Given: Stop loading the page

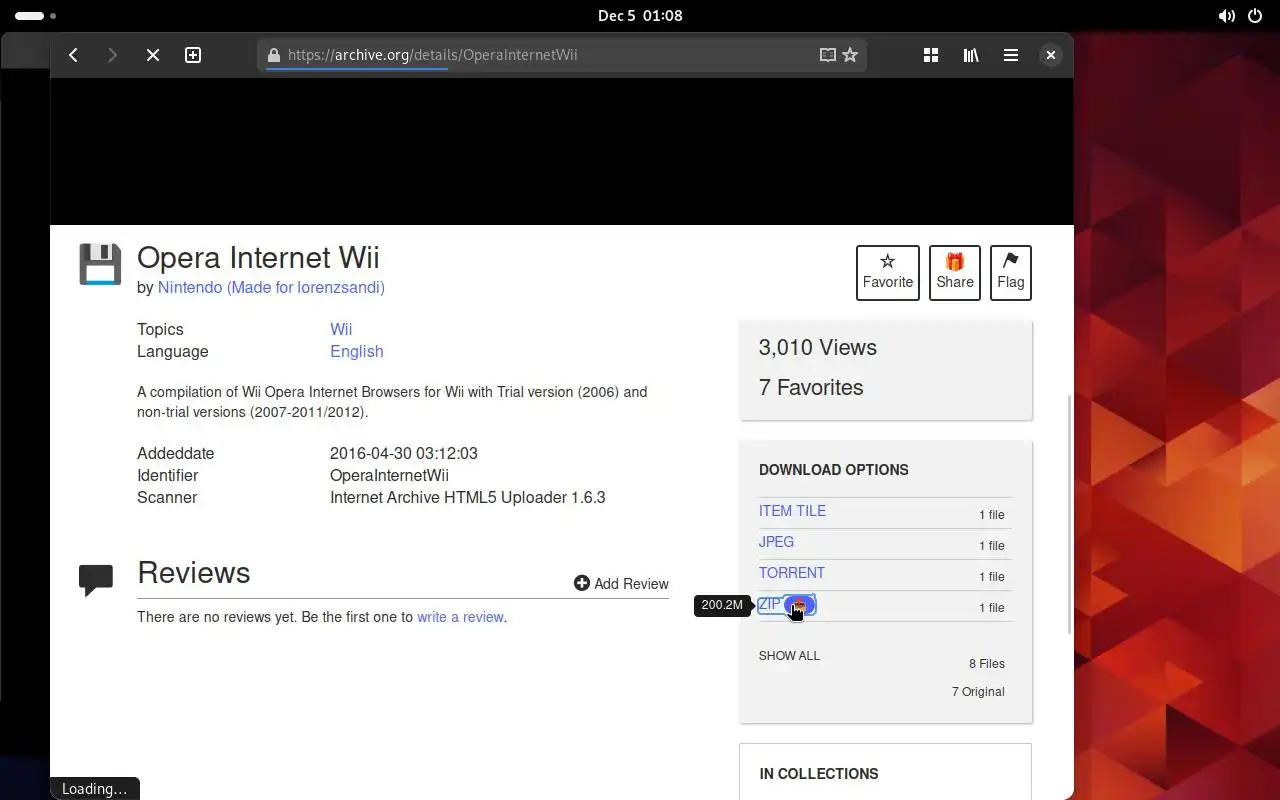Looking at the screenshot, I should coord(153,55).
